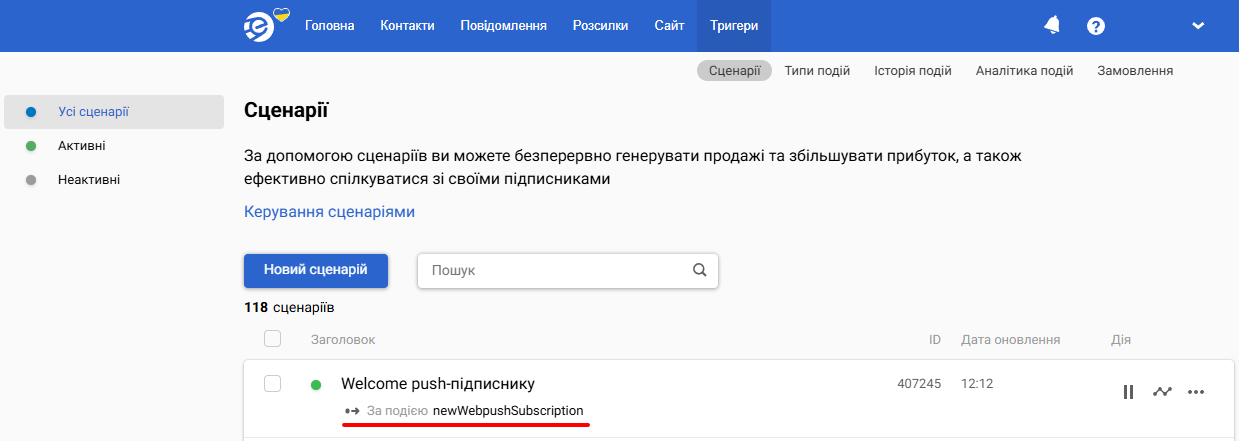Click the search magnifier icon
The height and width of the screenshot is (441, 1239).
[x=700, y=270]
